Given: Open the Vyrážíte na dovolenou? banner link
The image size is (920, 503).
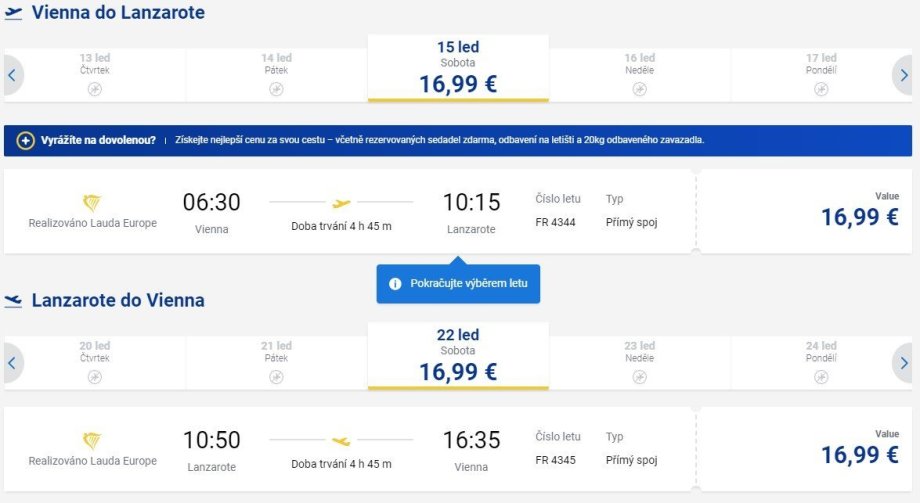Looking at the screenshot, I should pos(97,140).
